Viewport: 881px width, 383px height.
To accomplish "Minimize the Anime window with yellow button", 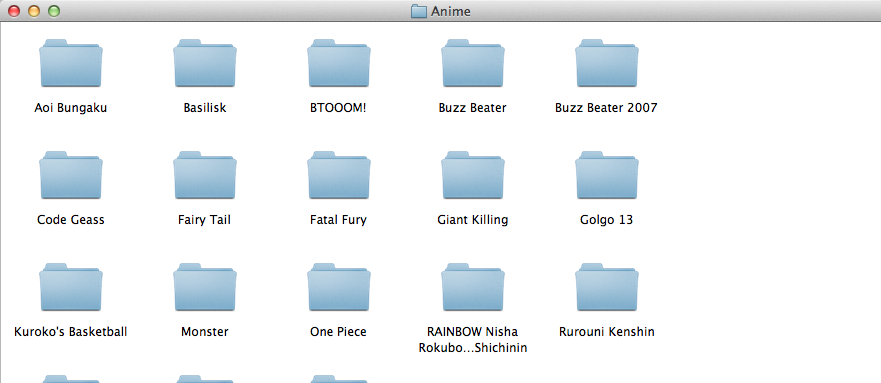I will [34, 11].
